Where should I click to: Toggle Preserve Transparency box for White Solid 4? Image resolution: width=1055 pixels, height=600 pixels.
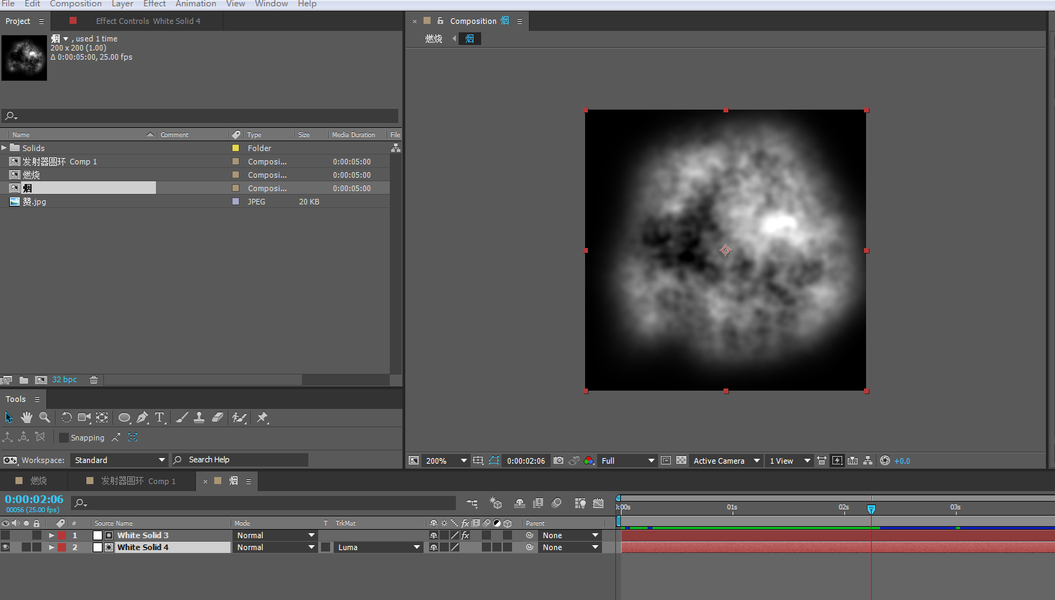pyautogui.click(x=326, y=548)
